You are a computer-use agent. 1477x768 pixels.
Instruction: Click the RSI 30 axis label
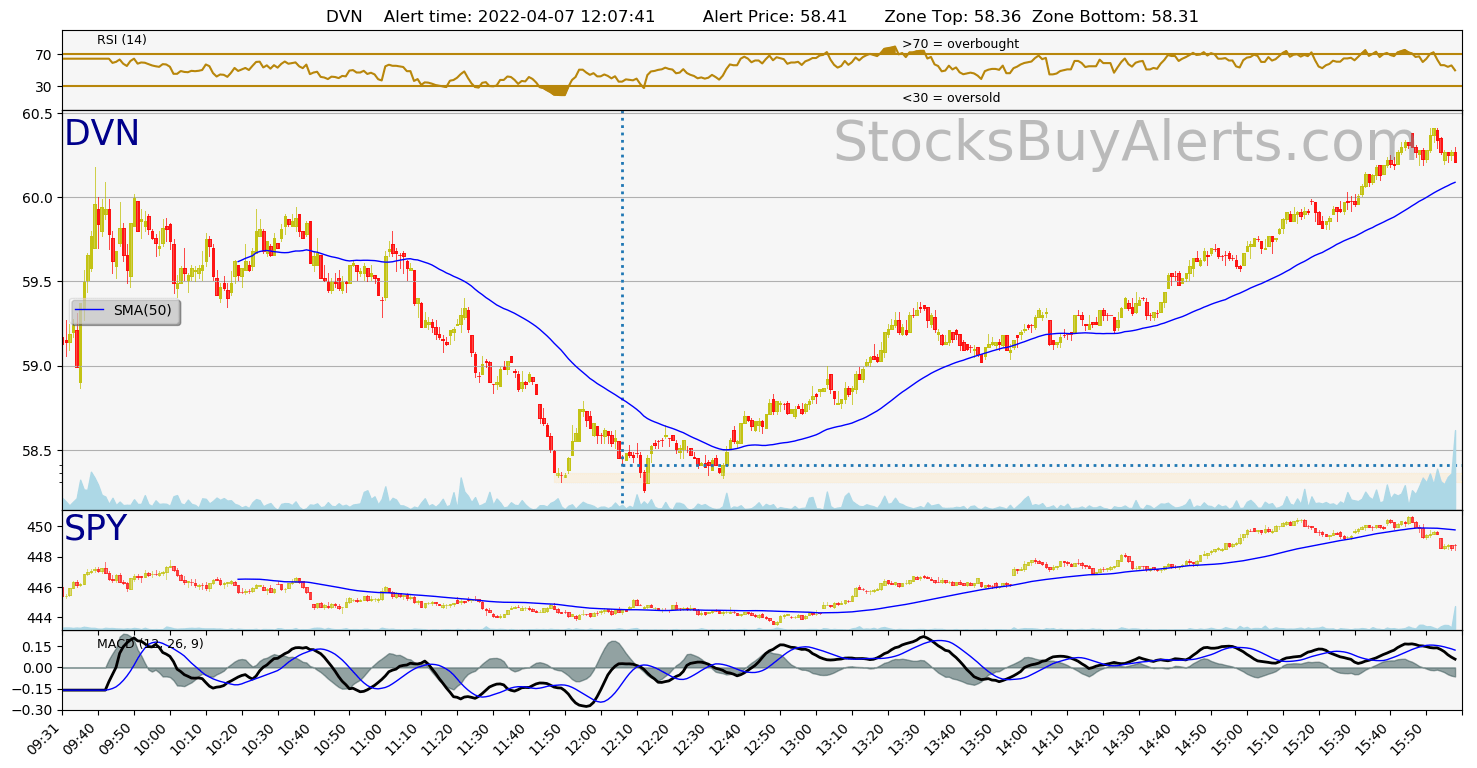pyautogui.click(x=44, y=87)
